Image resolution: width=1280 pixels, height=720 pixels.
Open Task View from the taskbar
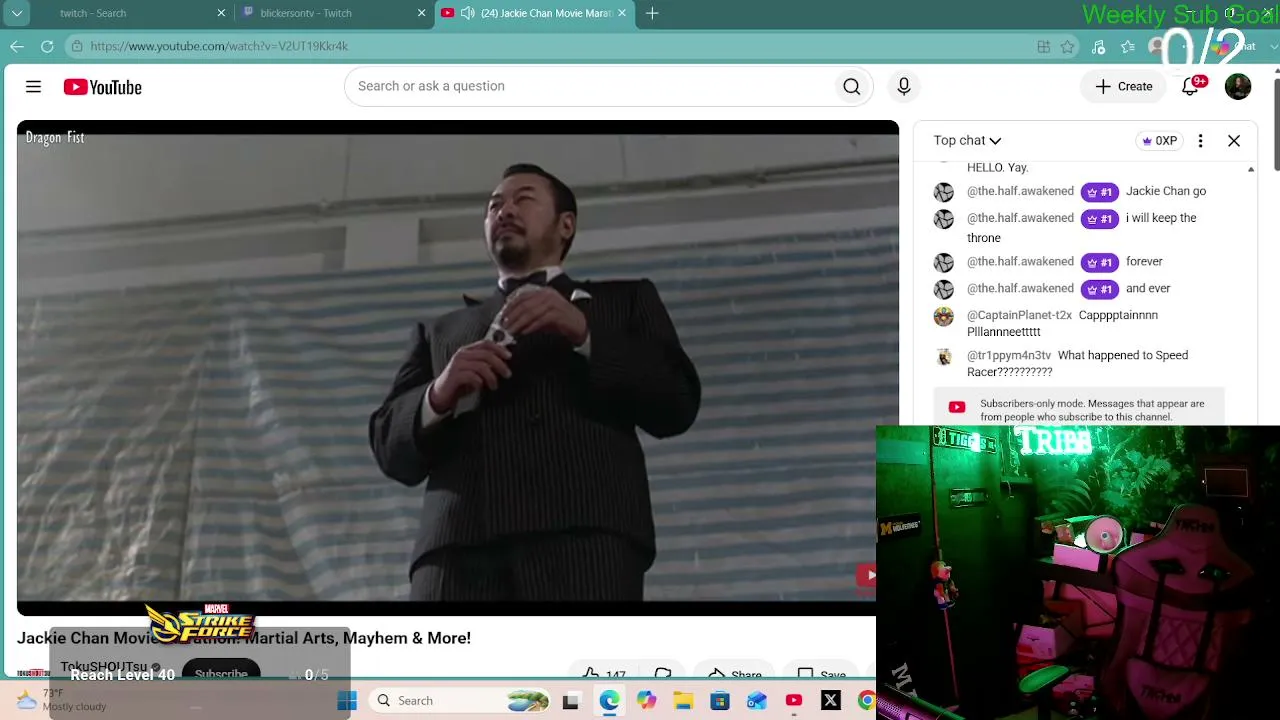click(570, 701)
